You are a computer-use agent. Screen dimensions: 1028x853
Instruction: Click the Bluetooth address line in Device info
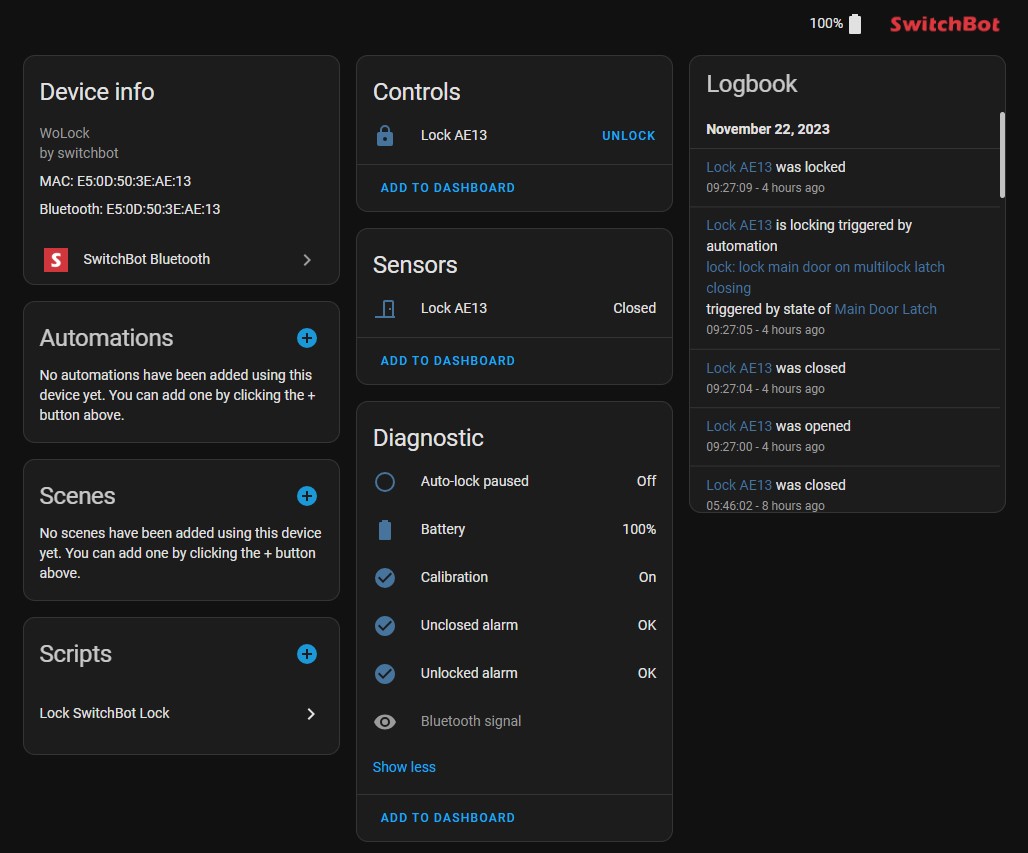tap(130, 209)
